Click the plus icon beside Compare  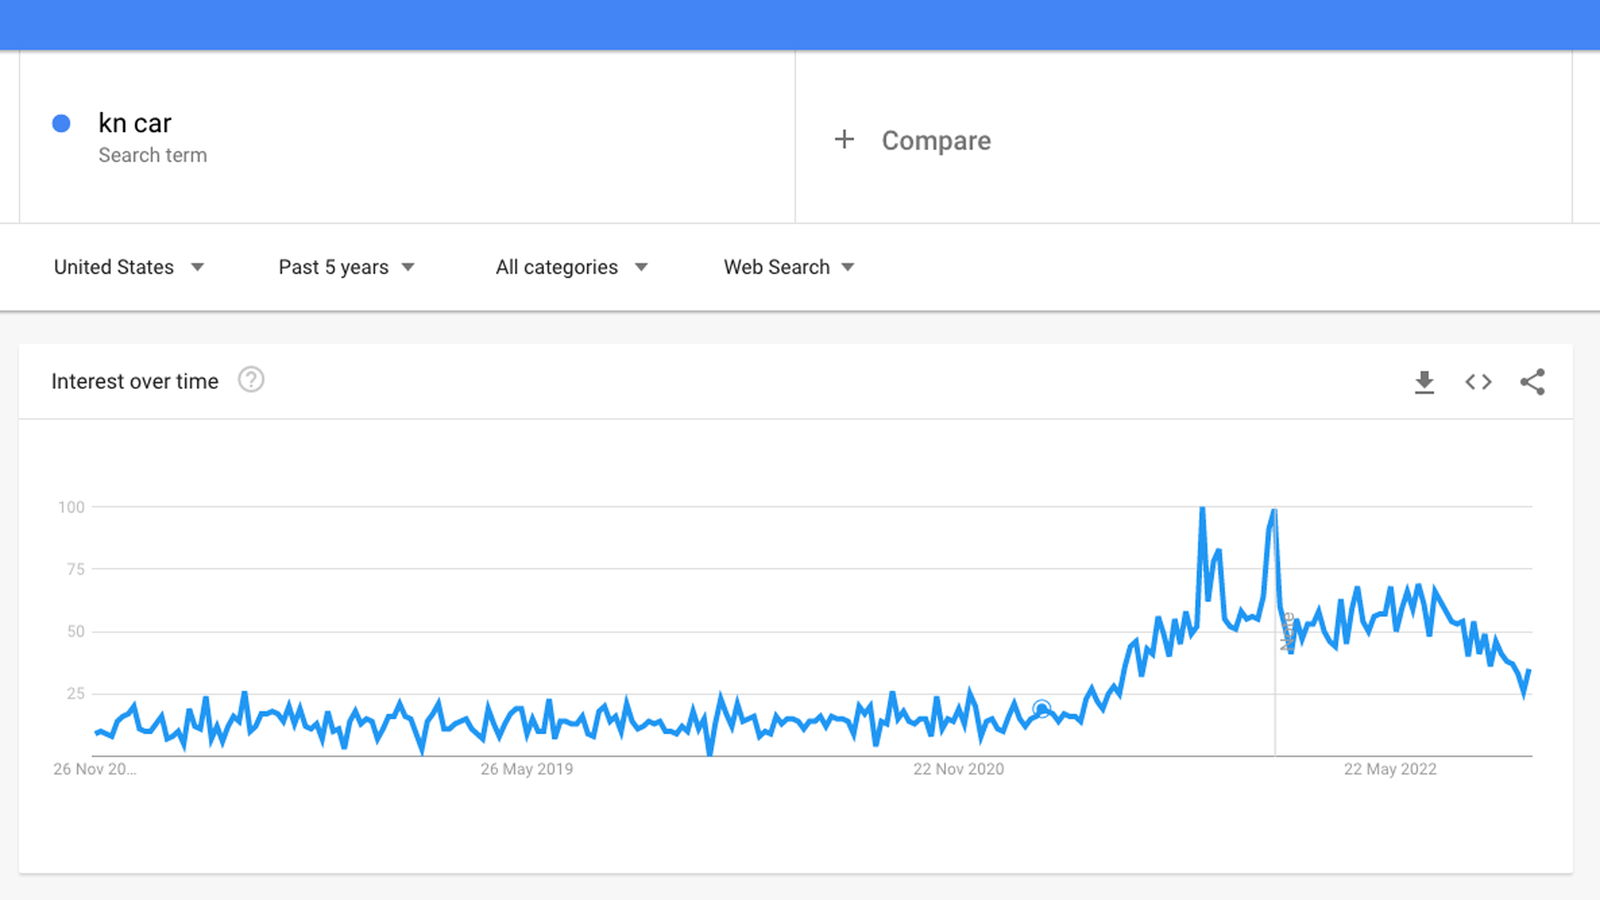(x=844, y=139)
